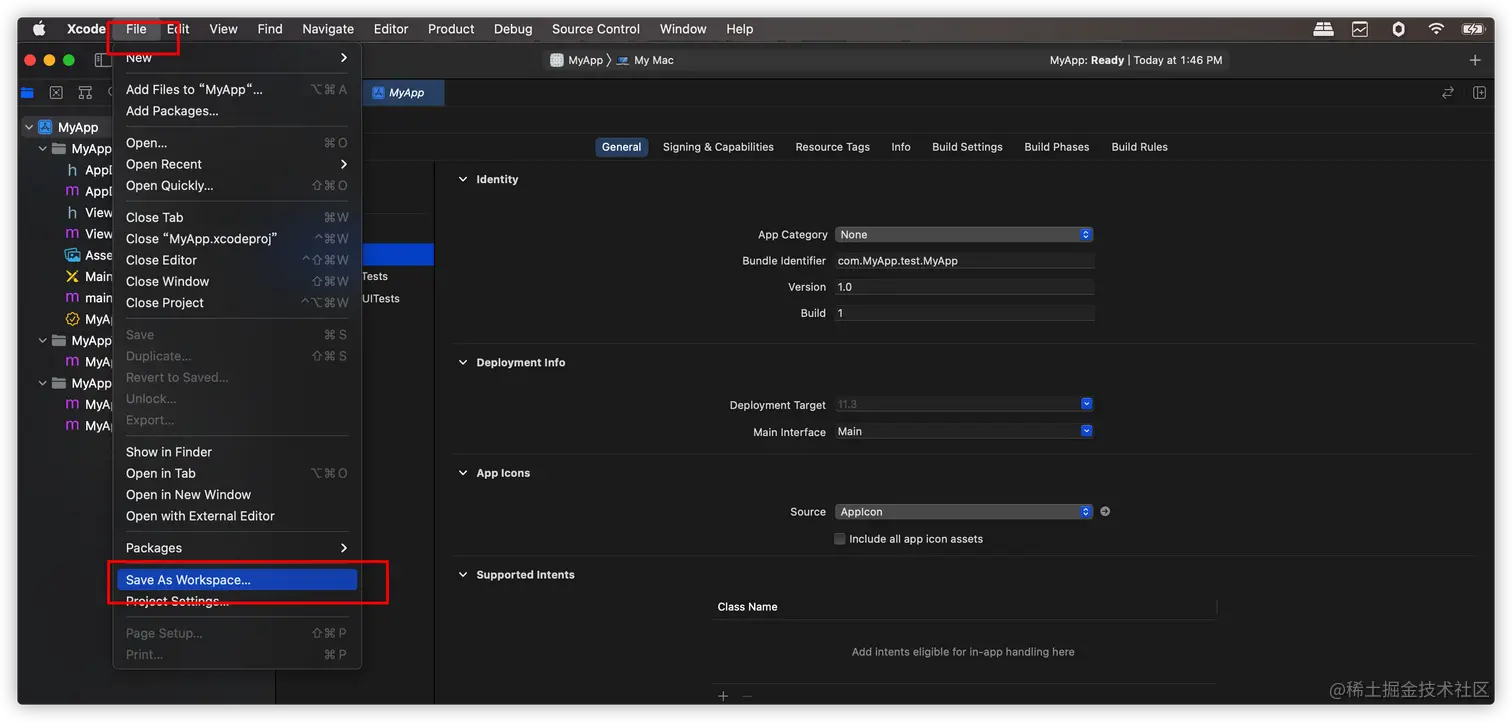Select the Main storyboard icon in navigator

72,276
